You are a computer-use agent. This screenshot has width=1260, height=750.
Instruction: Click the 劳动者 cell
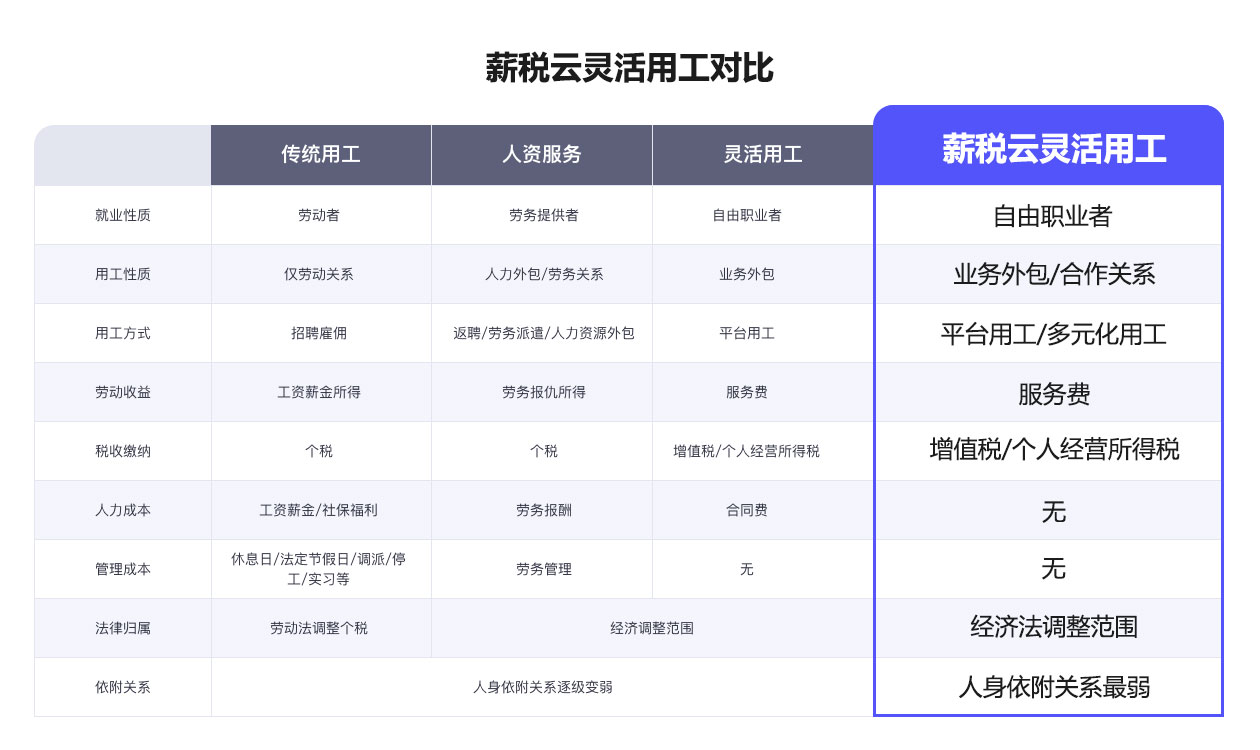(319, 215)
